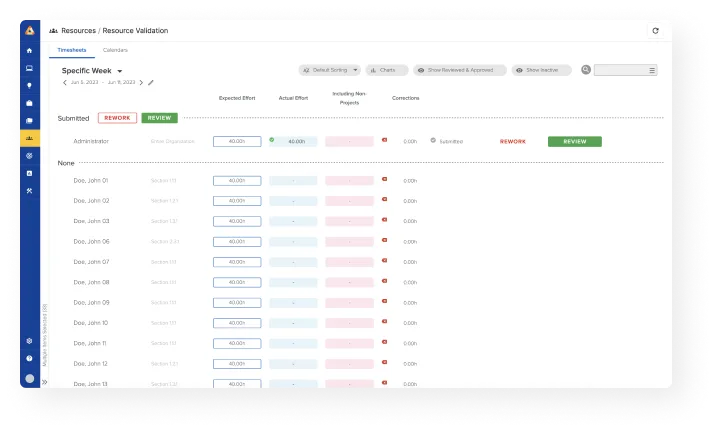Viewport: 716px width, 432px height.
Task: Go to the next week arrow
Action: click(141, 83)
